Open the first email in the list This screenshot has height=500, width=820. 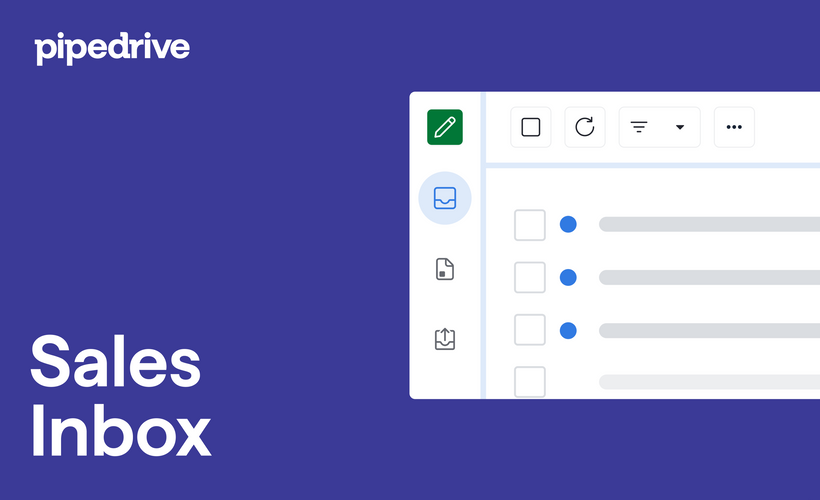click(x=708, y=225)
